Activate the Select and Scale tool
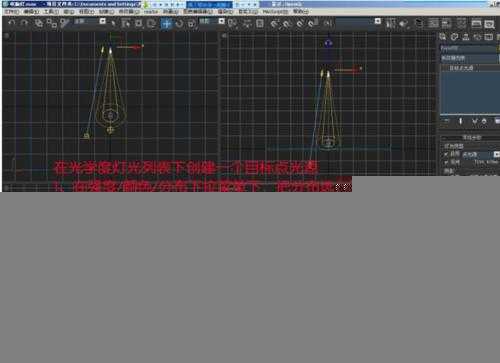Screen dimensions: 500x363 point(192,23)
